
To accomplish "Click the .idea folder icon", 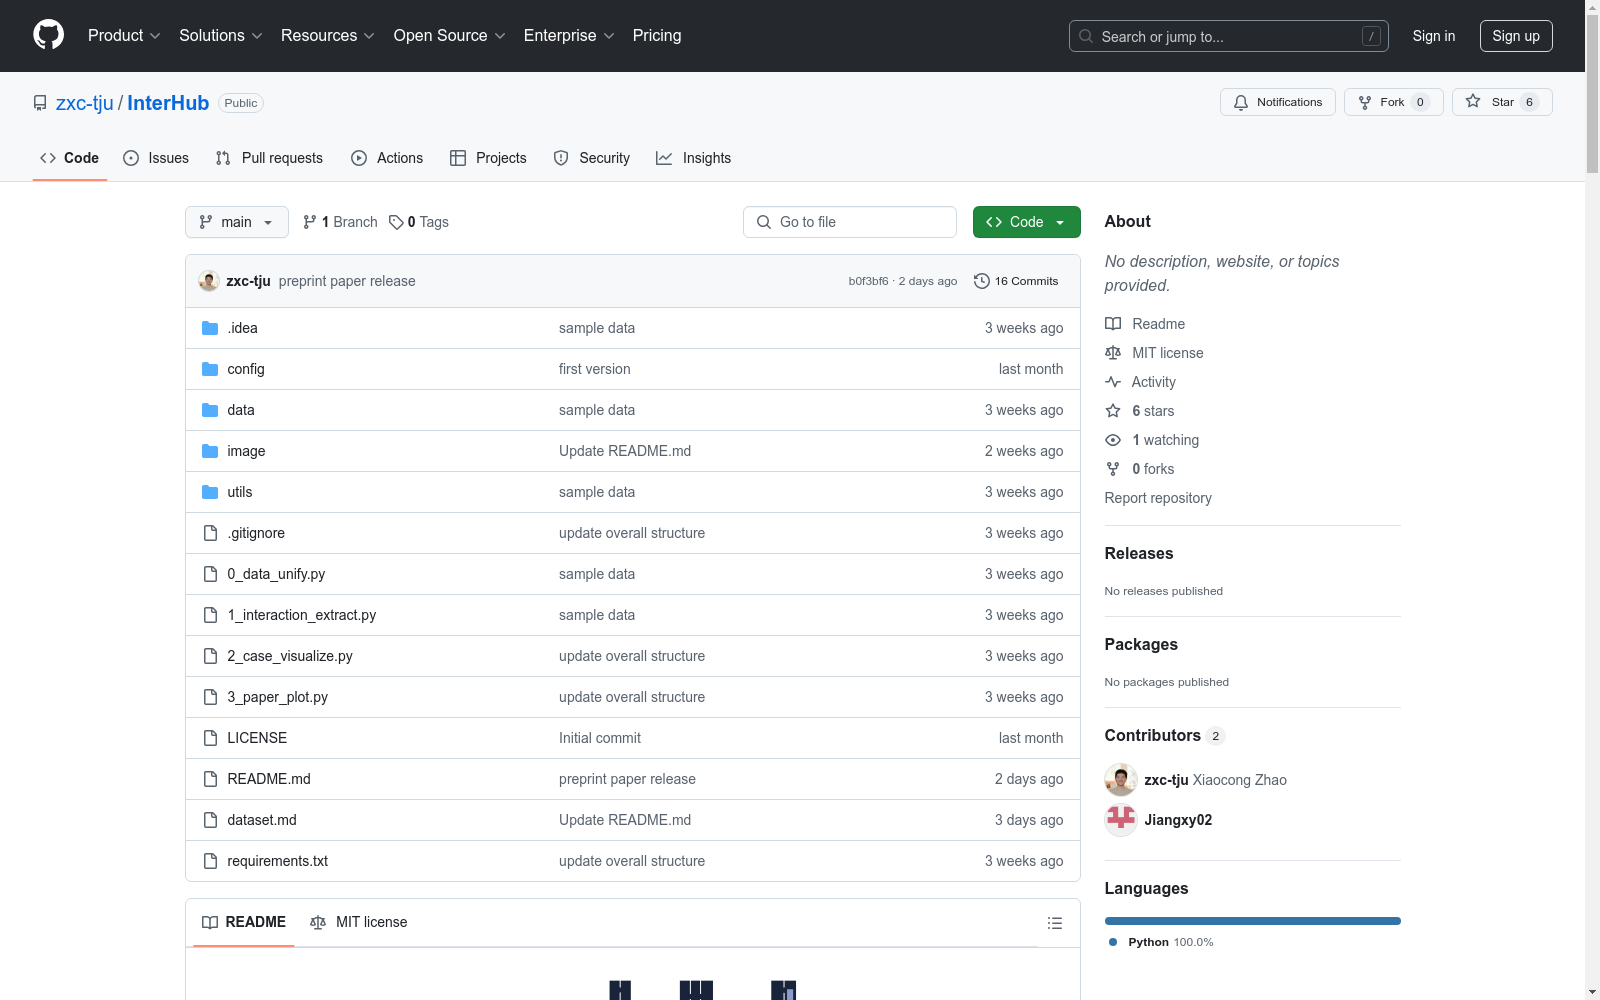I will click(x=210, y=328).
